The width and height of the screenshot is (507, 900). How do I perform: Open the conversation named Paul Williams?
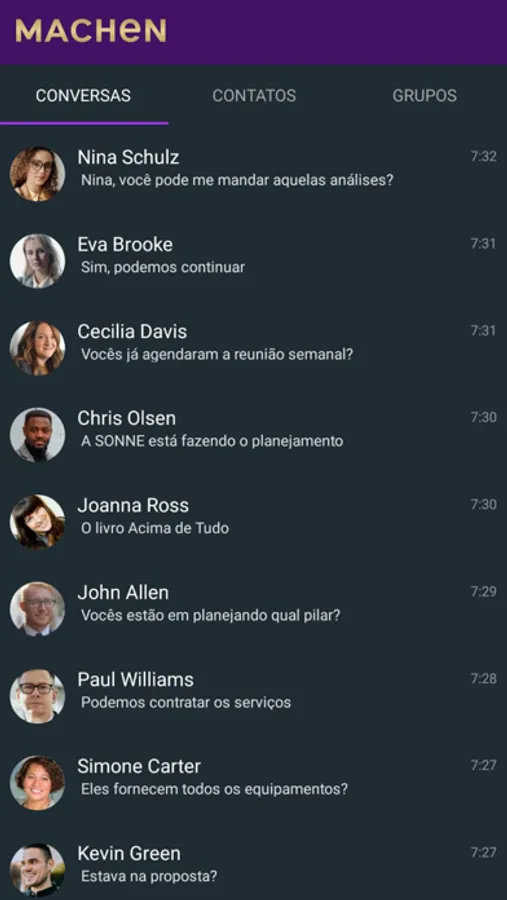[x=253, y=696]
